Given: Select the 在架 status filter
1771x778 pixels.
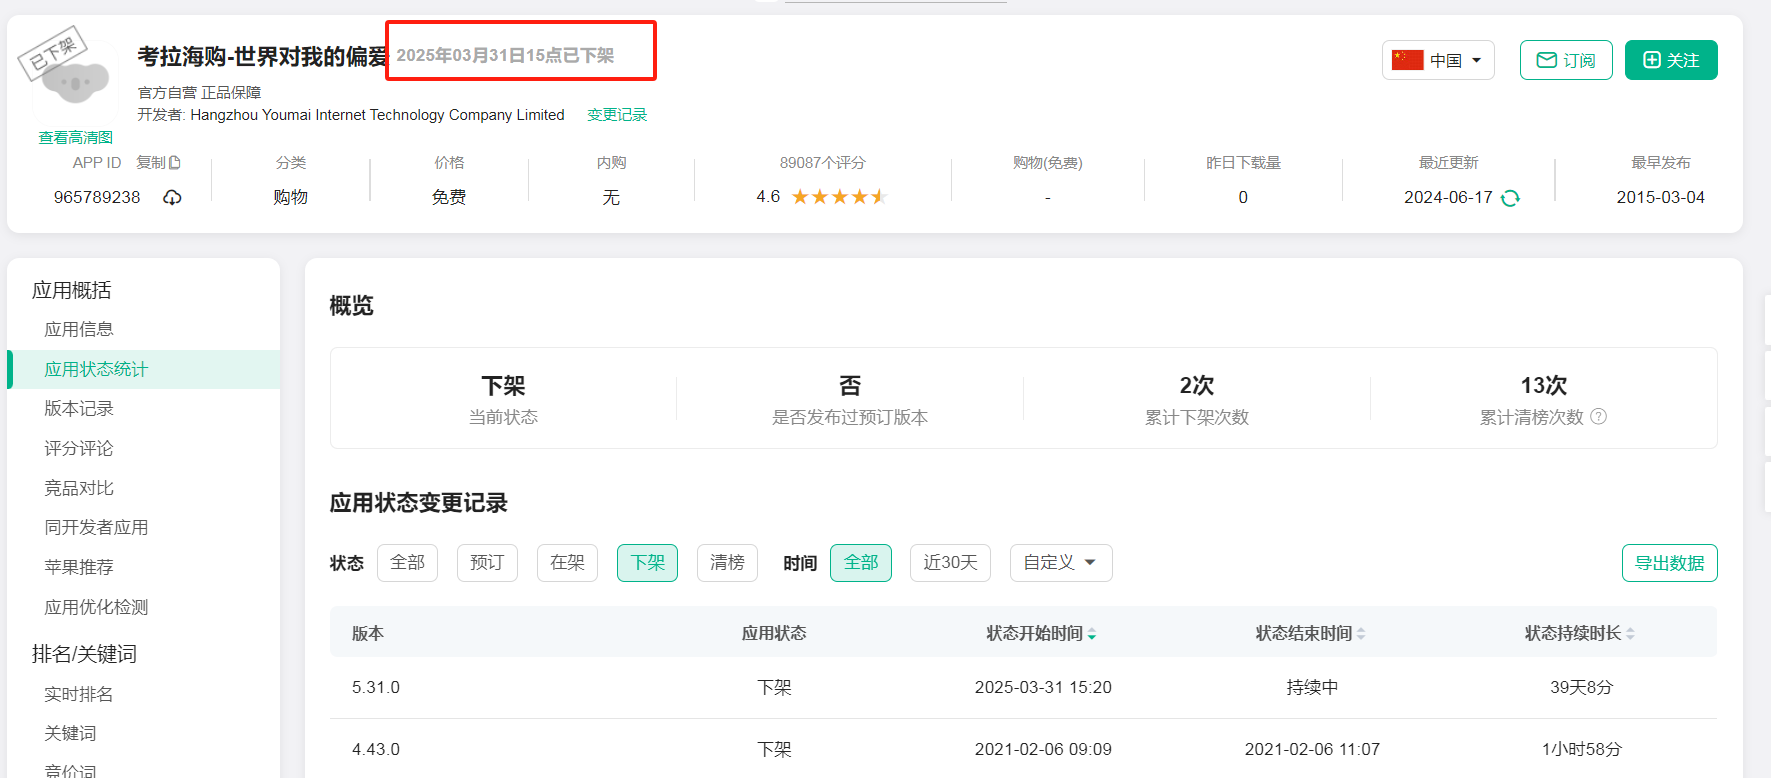Looking at the screenshot, I should [567, 563].
